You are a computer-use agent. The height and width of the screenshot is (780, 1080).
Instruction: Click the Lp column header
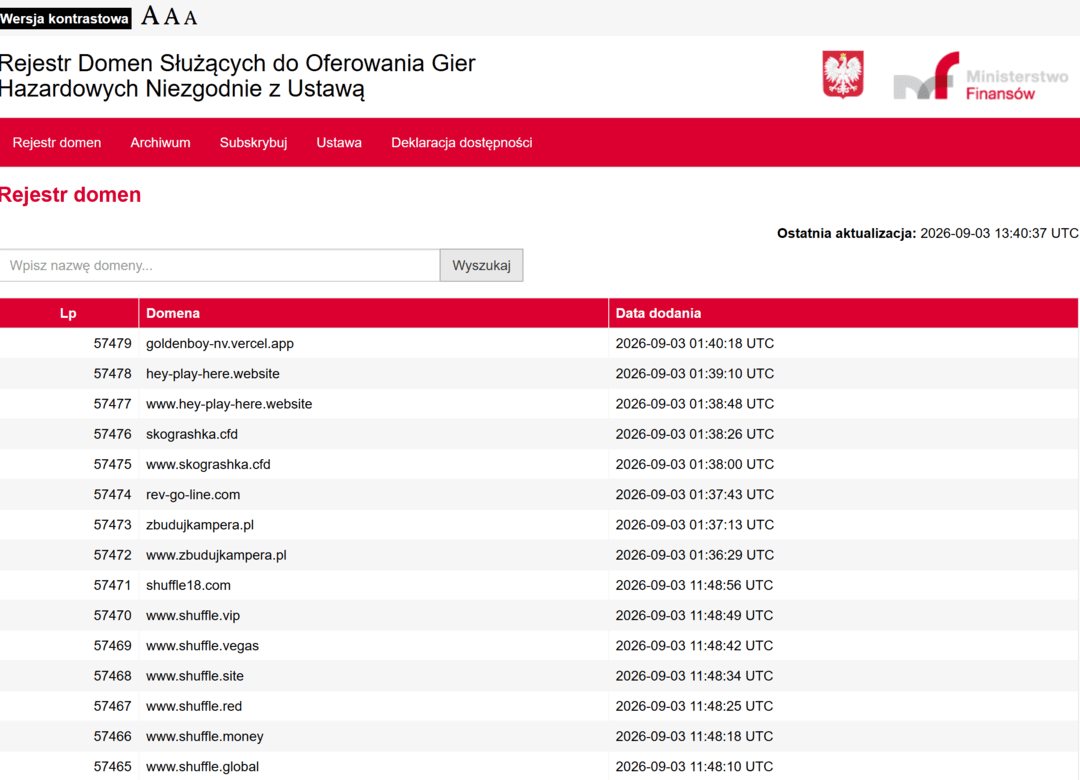[68, 313]
